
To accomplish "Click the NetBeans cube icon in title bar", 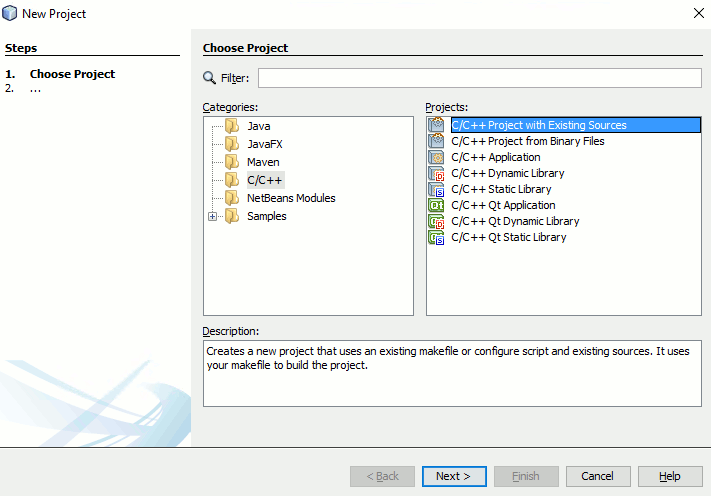I will pos(10,14).
